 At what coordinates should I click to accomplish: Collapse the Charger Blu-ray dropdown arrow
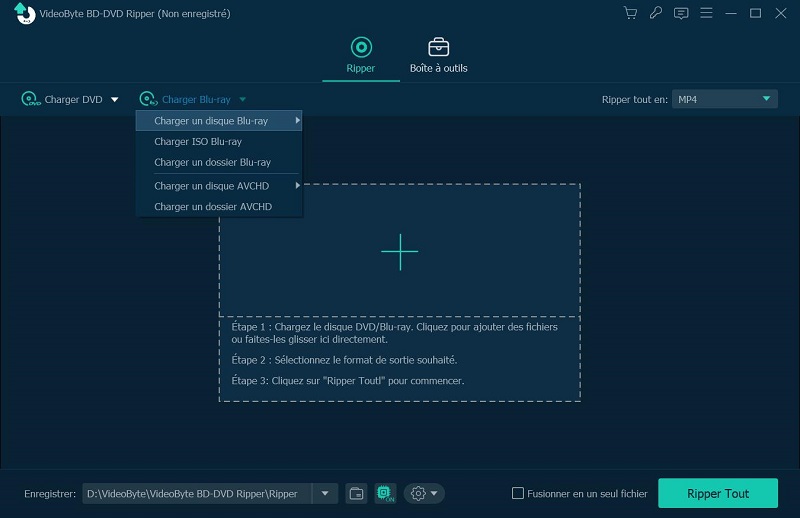coord(242,100)
